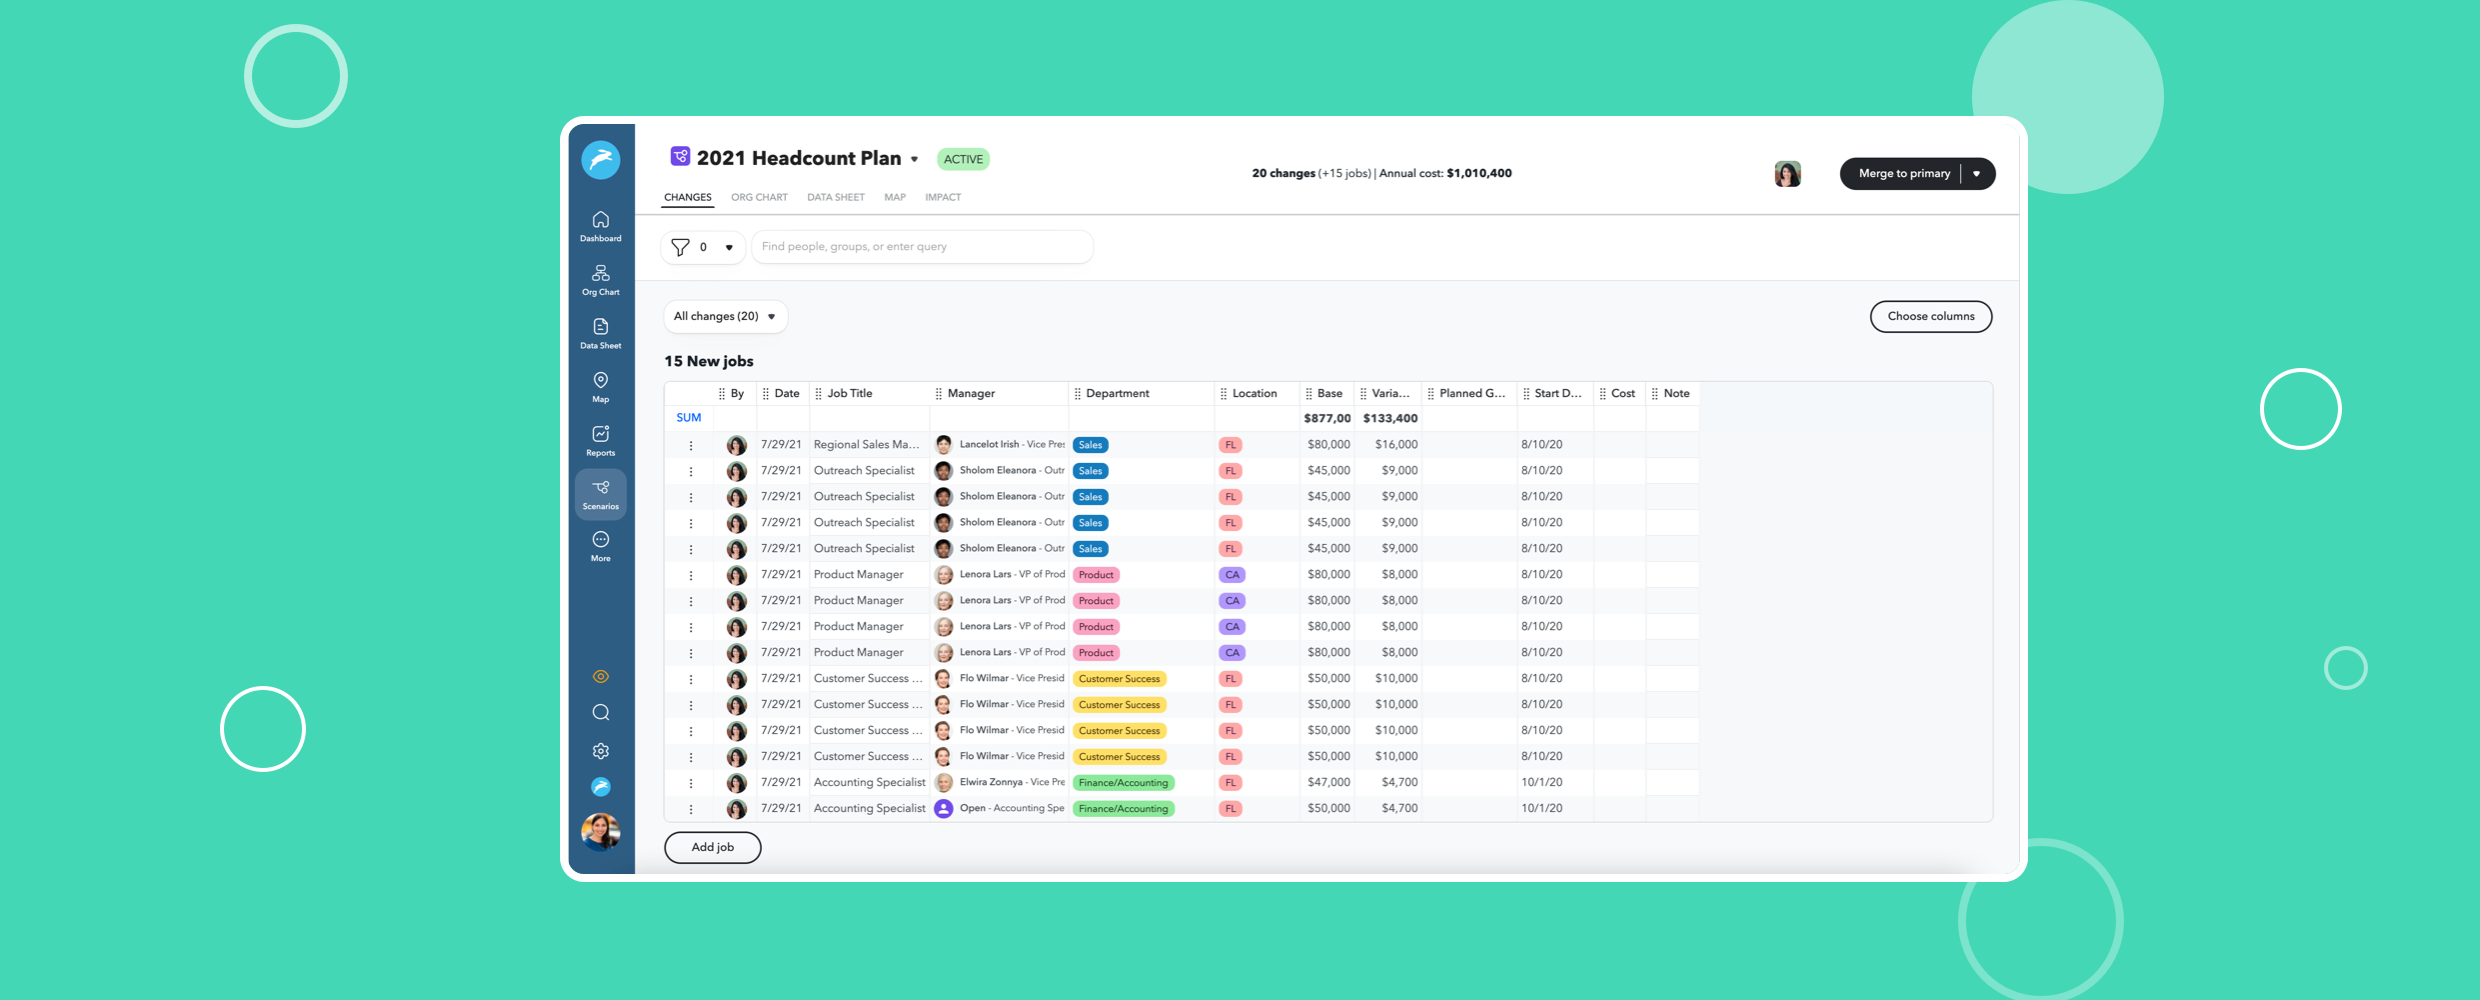Open row menu for Regional Sales Manager
Screen dimensions: 2480x1000
pos(691,445)
